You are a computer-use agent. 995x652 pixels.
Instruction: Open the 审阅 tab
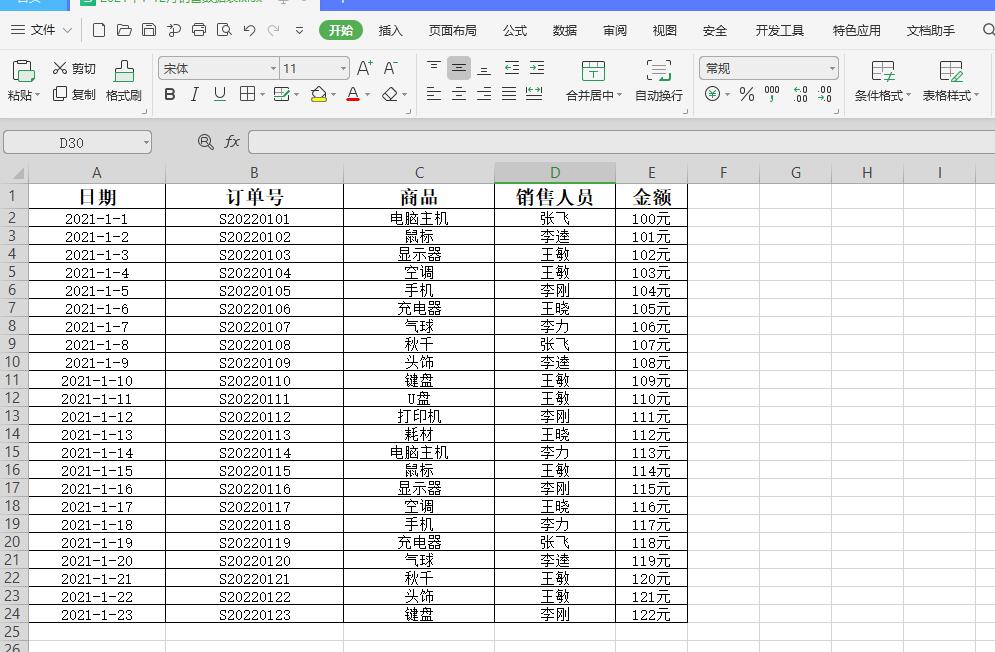tap(614, 30)
